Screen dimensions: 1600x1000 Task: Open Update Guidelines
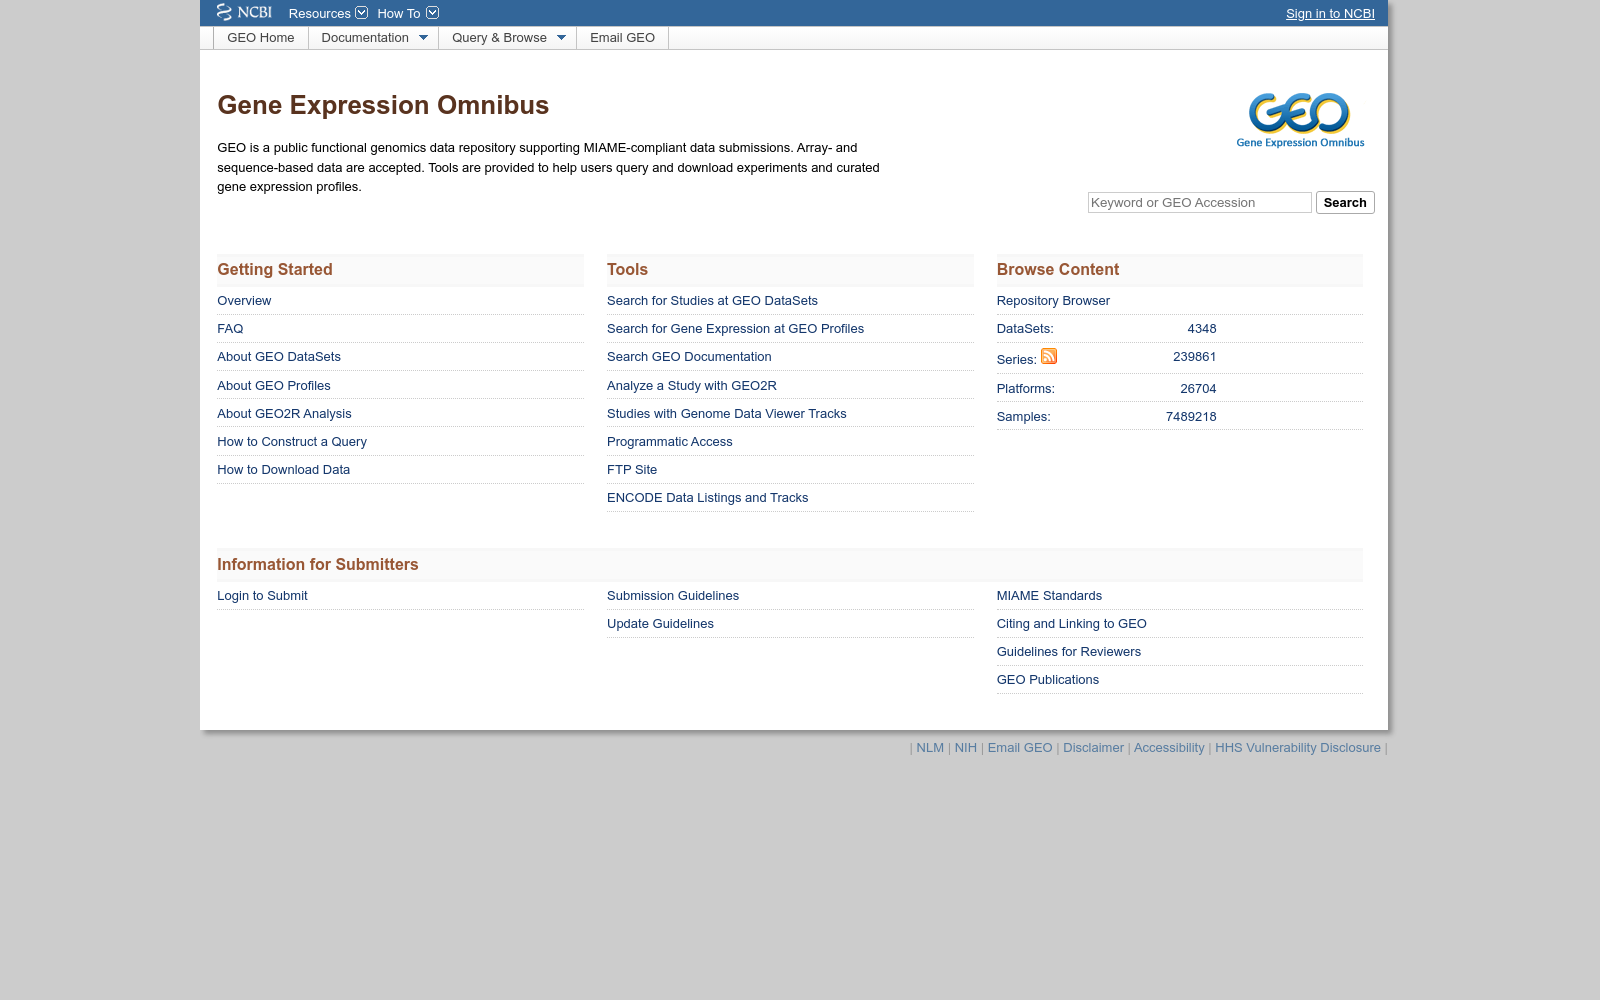pyautogui.click(x=660, y=624)
